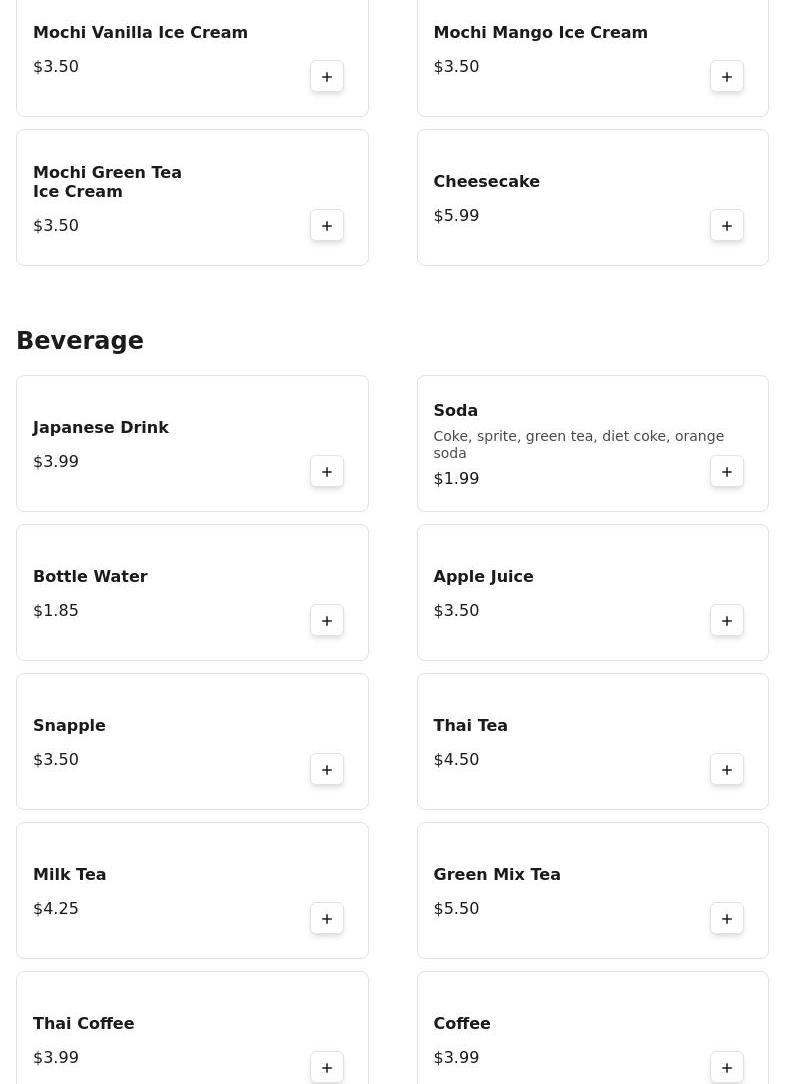
Task: Select the Soda item name
Action: point(455,410)
